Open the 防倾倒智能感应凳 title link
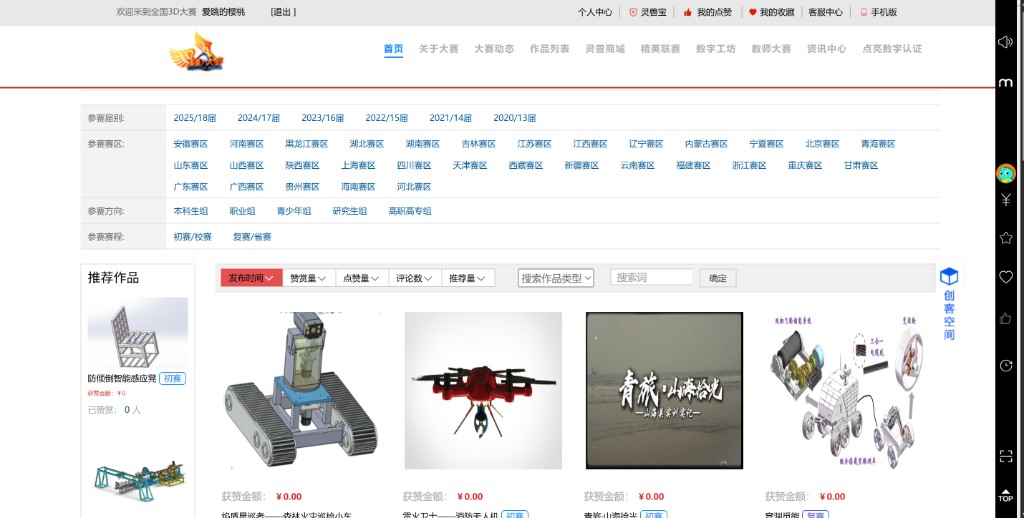Viewport: 1024px width, 518px height. click(x=122, y=378)
